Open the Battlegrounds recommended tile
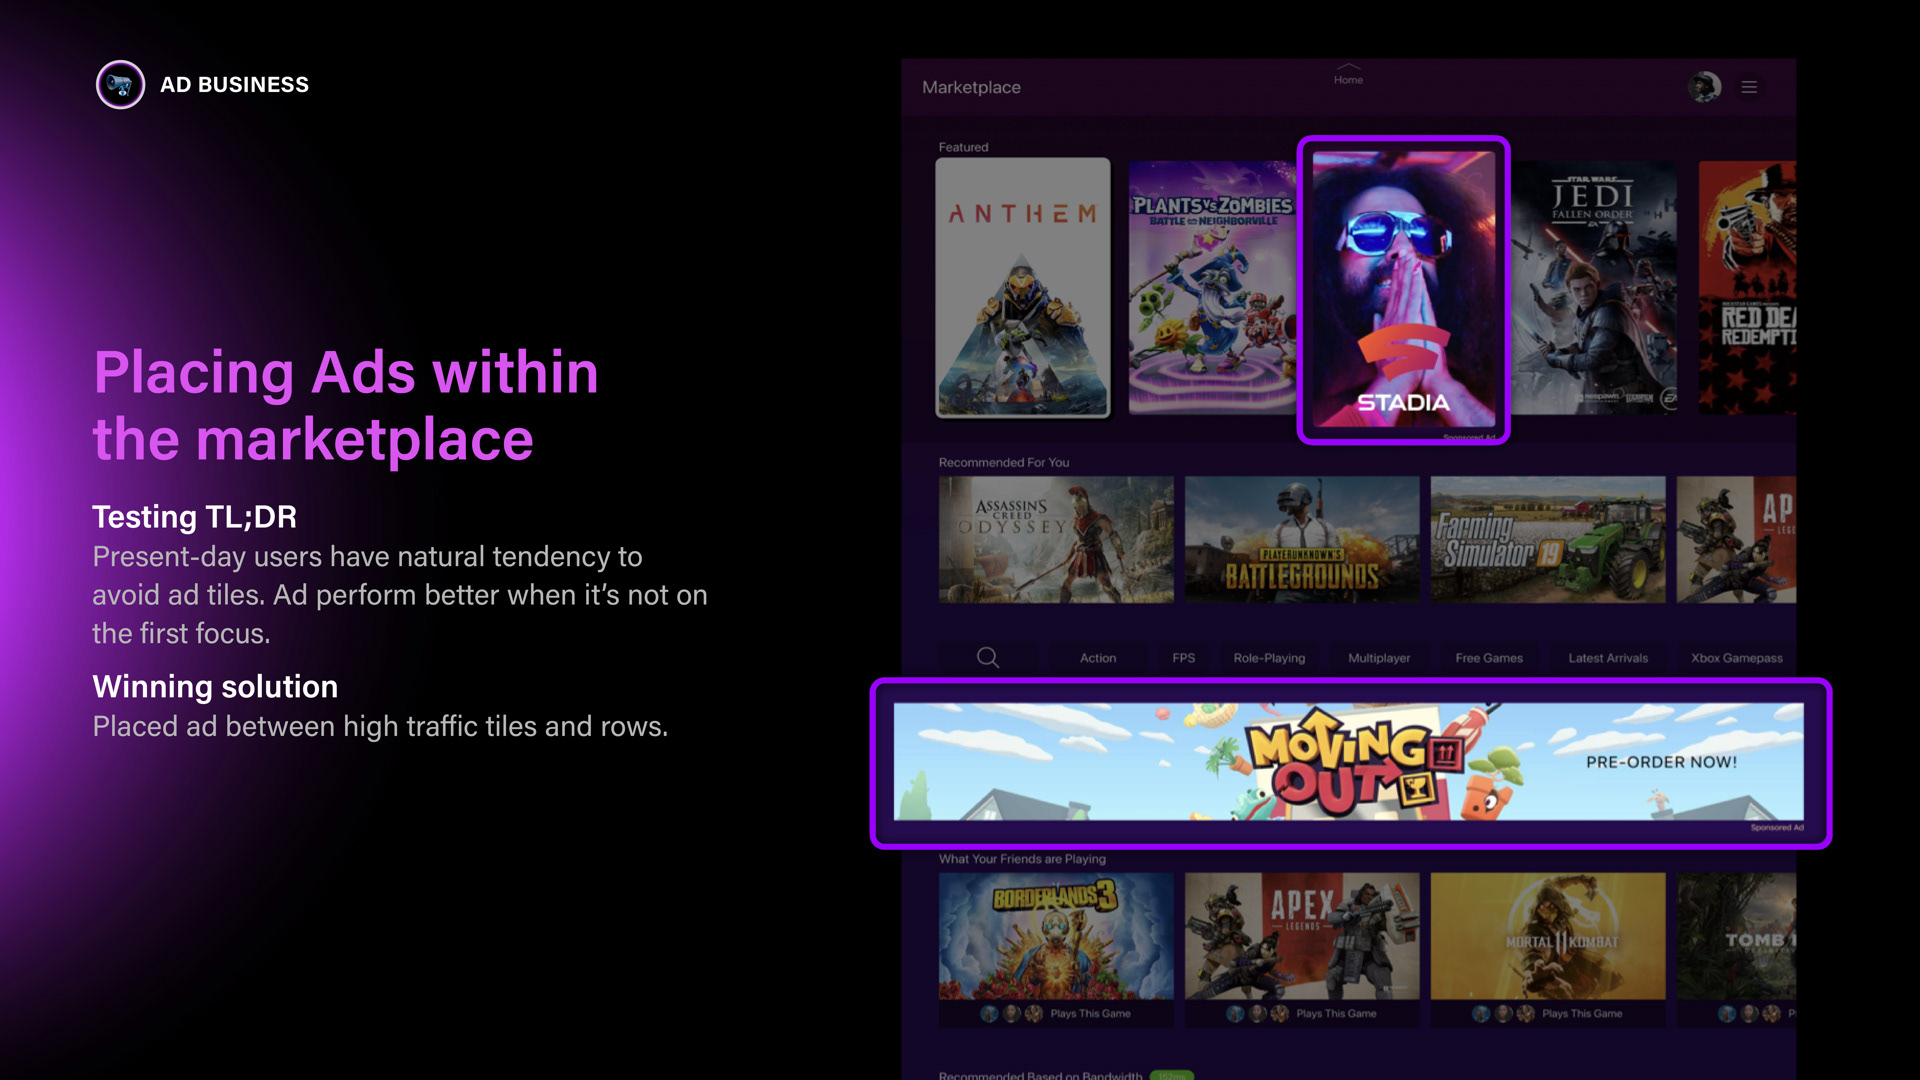The width and height of the screenshot is (1920, 1080). click(x=1302, y=540)
